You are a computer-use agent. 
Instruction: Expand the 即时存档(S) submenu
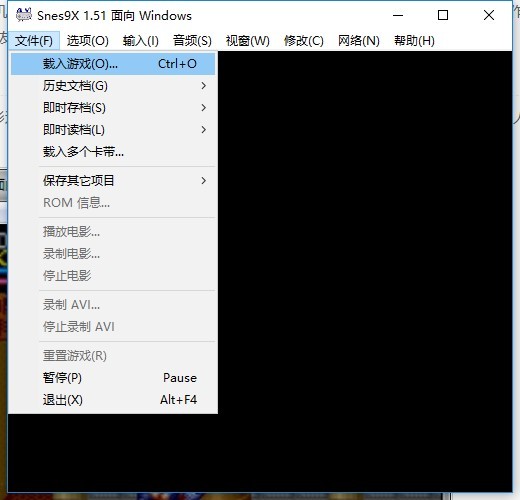113,108
